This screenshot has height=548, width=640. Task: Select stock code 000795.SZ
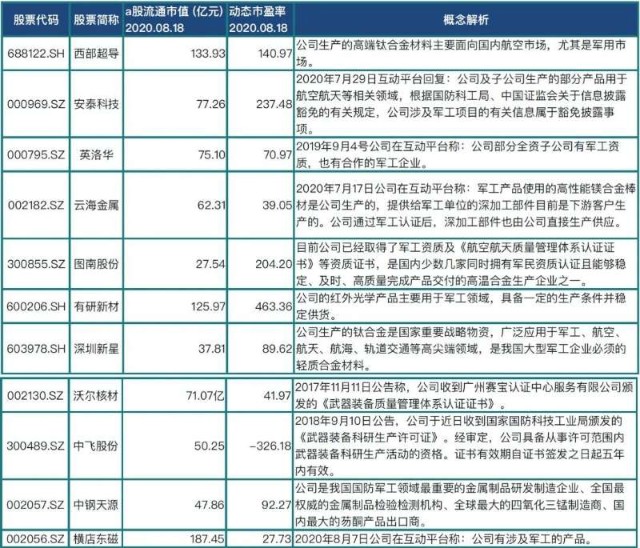[x=36, y=155]
